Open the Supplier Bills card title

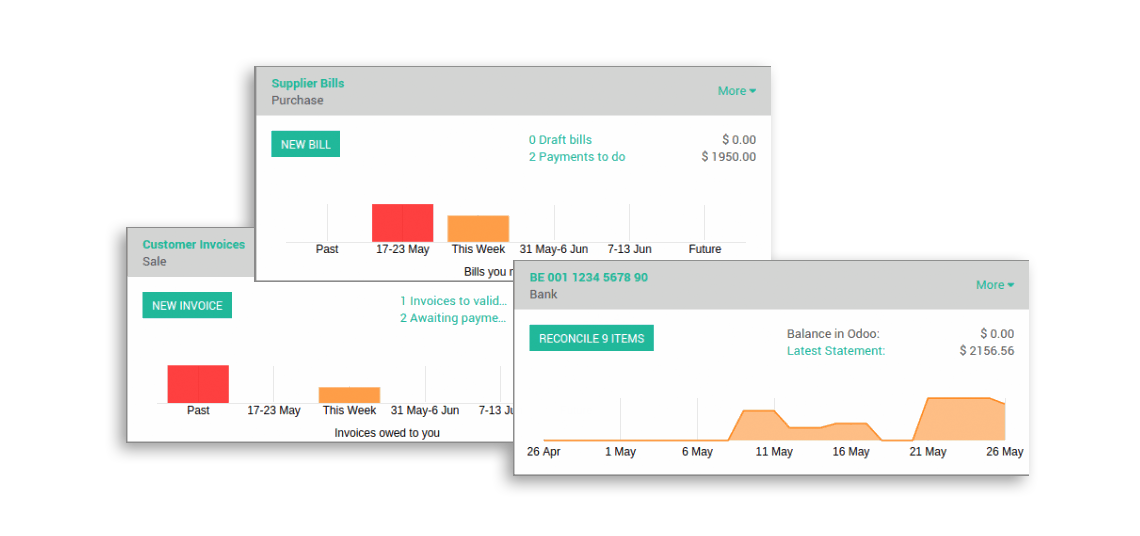coord(307,83)
